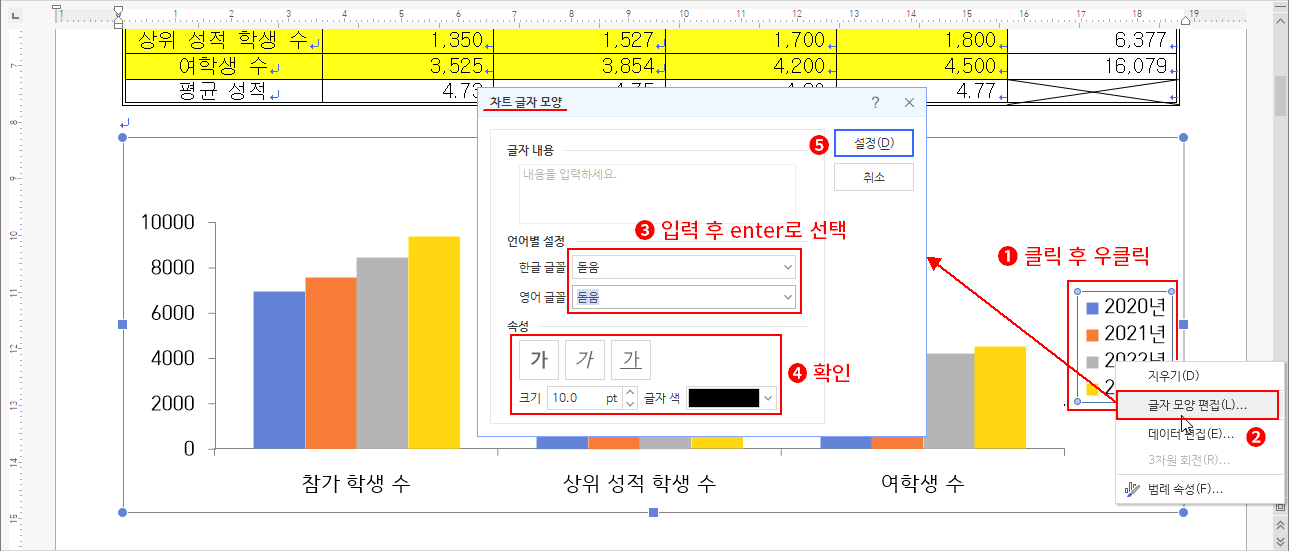Click the vertical scrollbar thumb
The height and width of the screenshot is (551, 1289).
(x=1280, y=96)
